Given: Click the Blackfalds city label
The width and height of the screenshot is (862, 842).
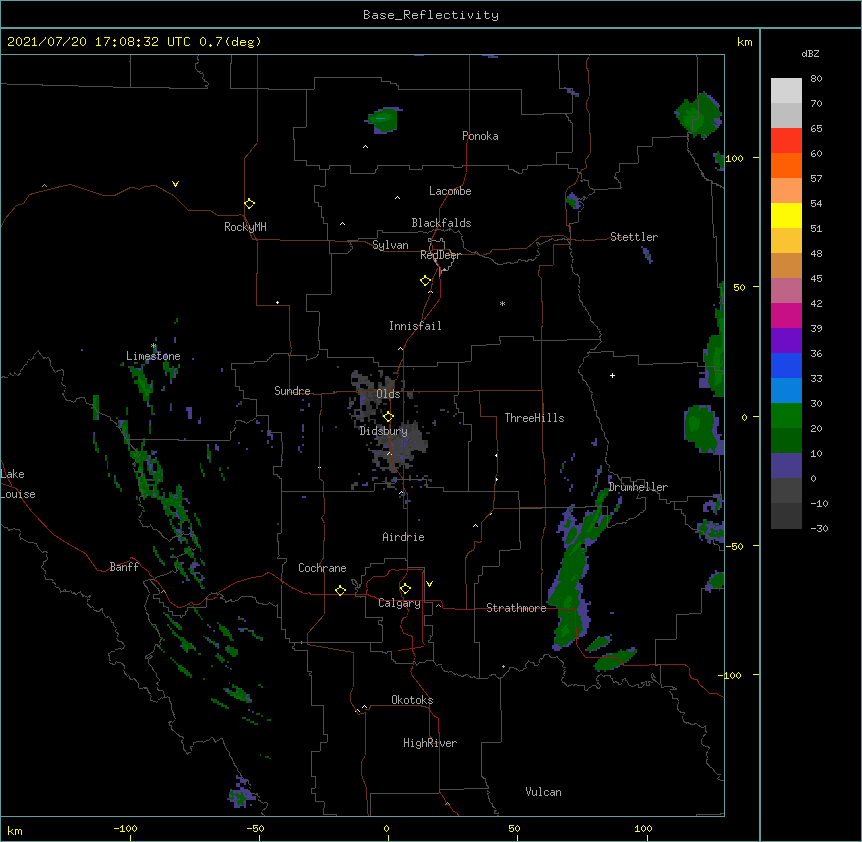Looking at the screenshot, I should pos(441,223).
